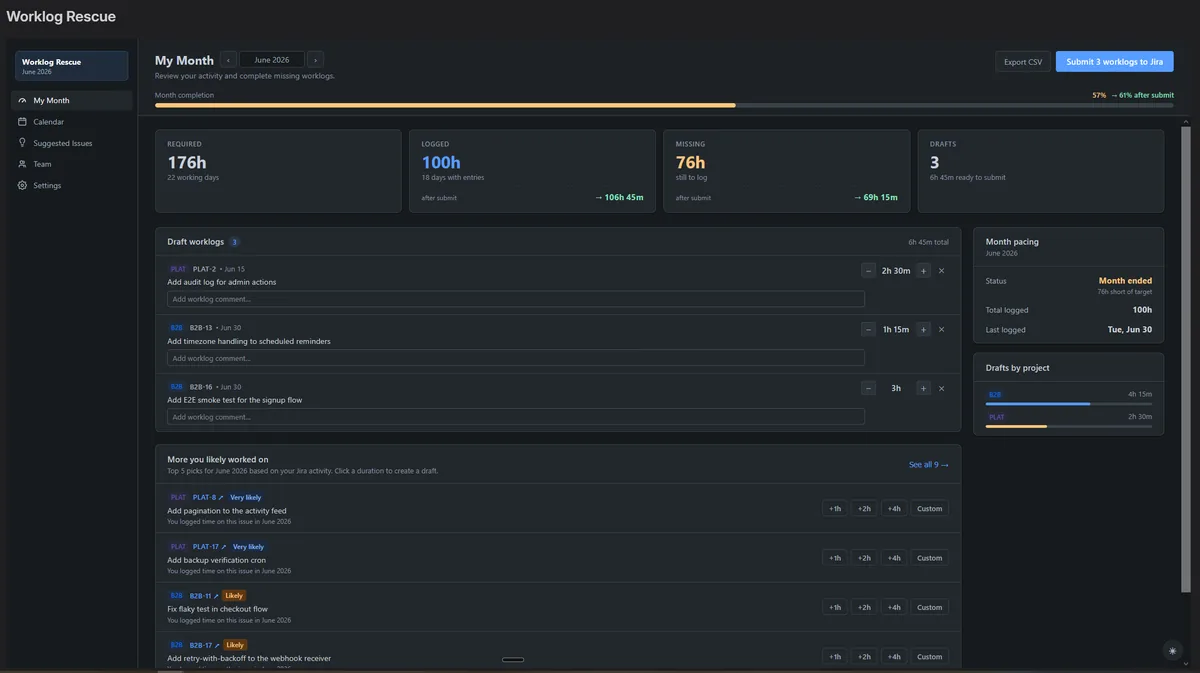Select Calendar in sidebar

(x=72, y=122)
